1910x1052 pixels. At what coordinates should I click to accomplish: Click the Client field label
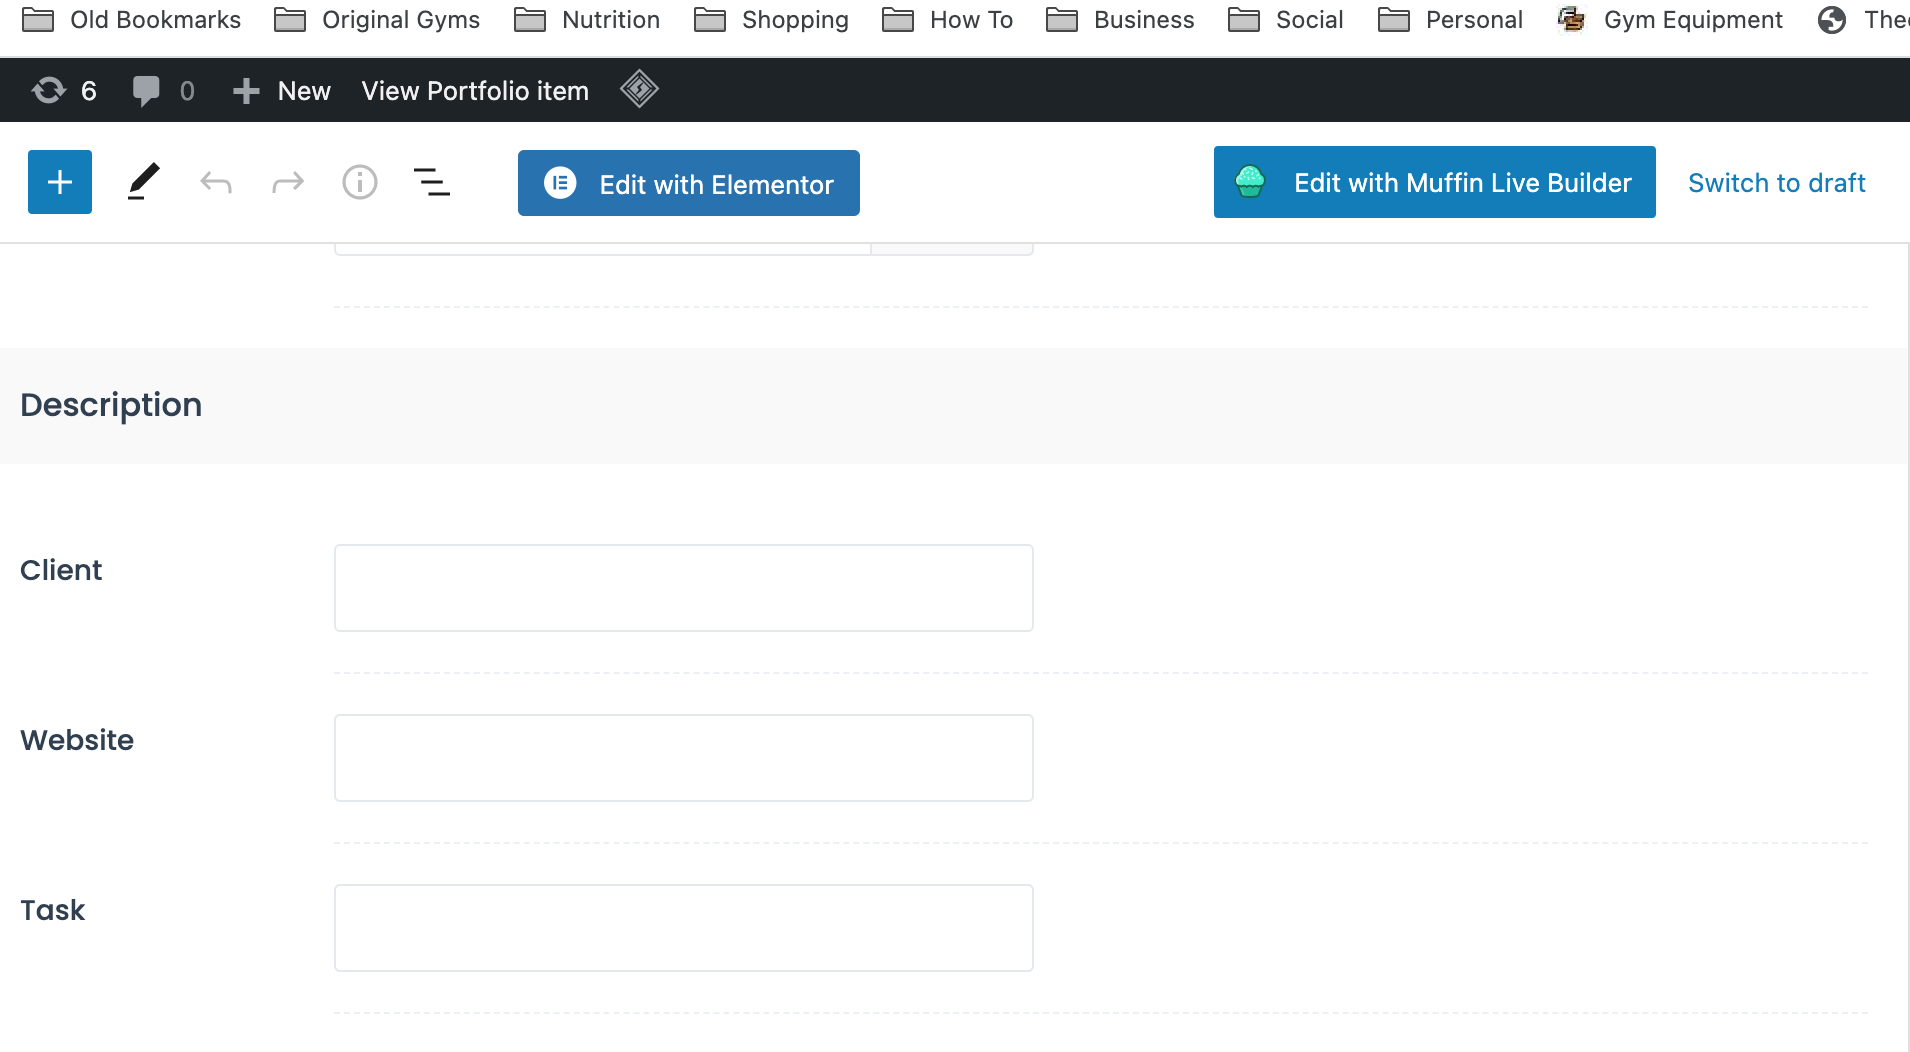[x=61, y=570]
